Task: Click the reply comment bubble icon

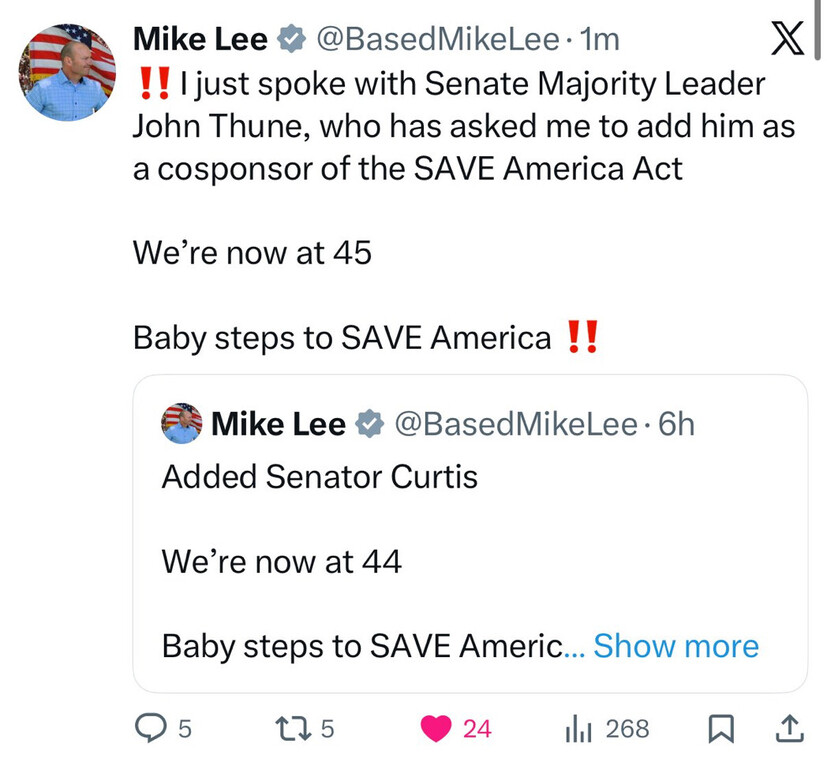Action: click(x=149, y=729)
